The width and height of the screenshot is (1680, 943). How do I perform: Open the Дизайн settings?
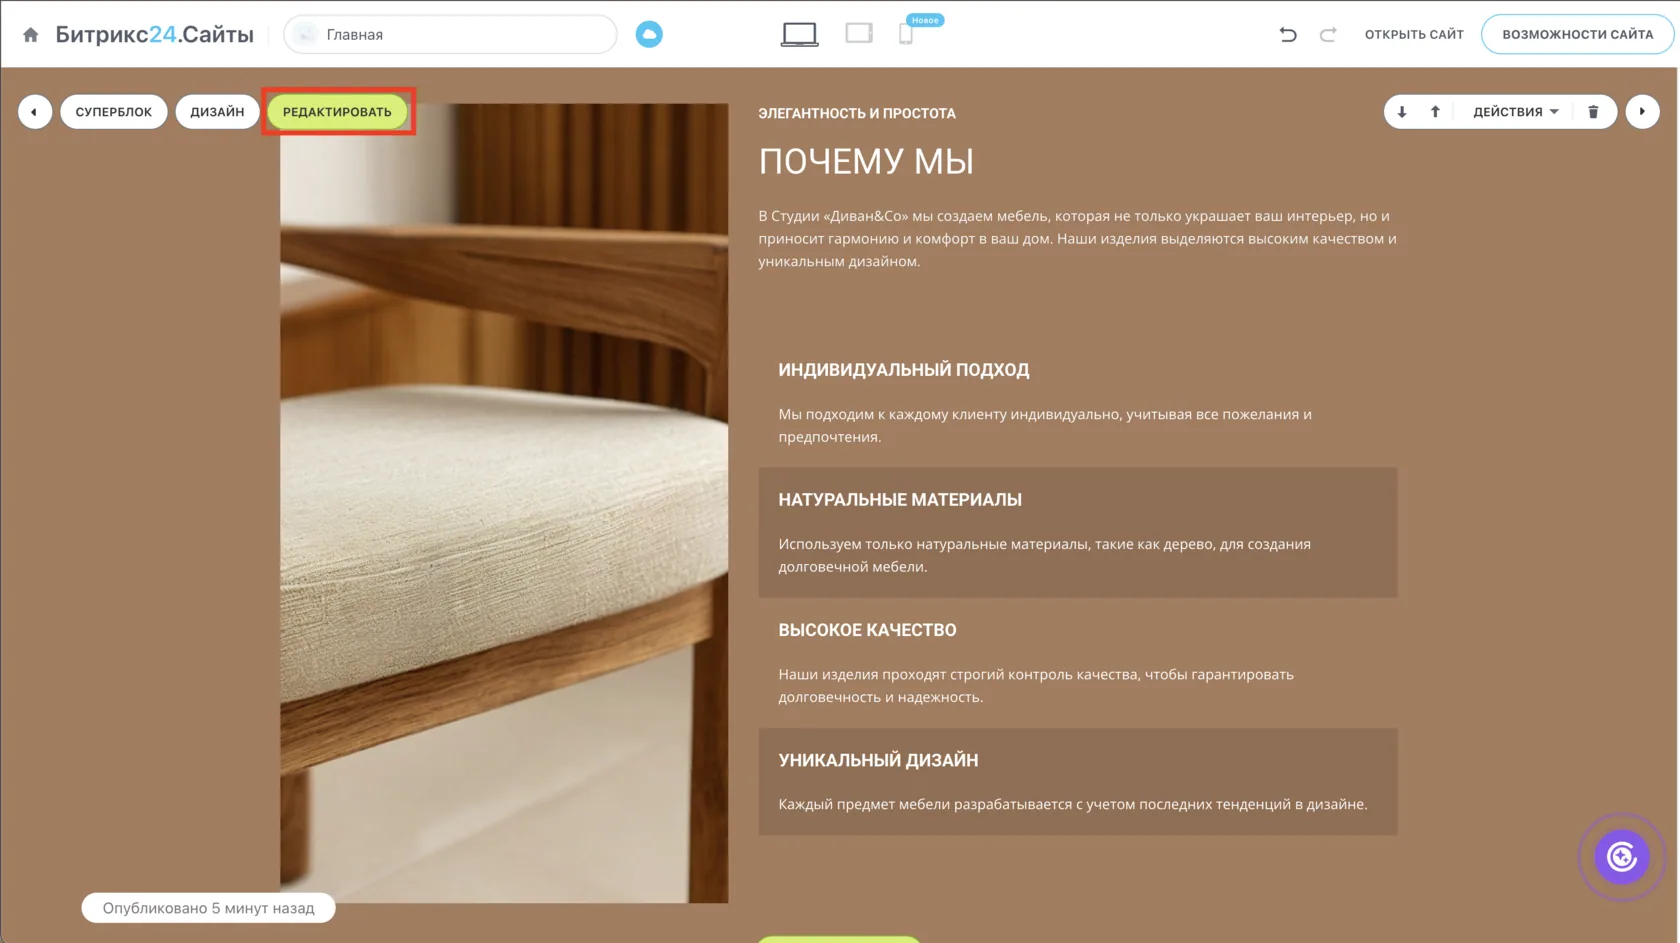(217, 112)
